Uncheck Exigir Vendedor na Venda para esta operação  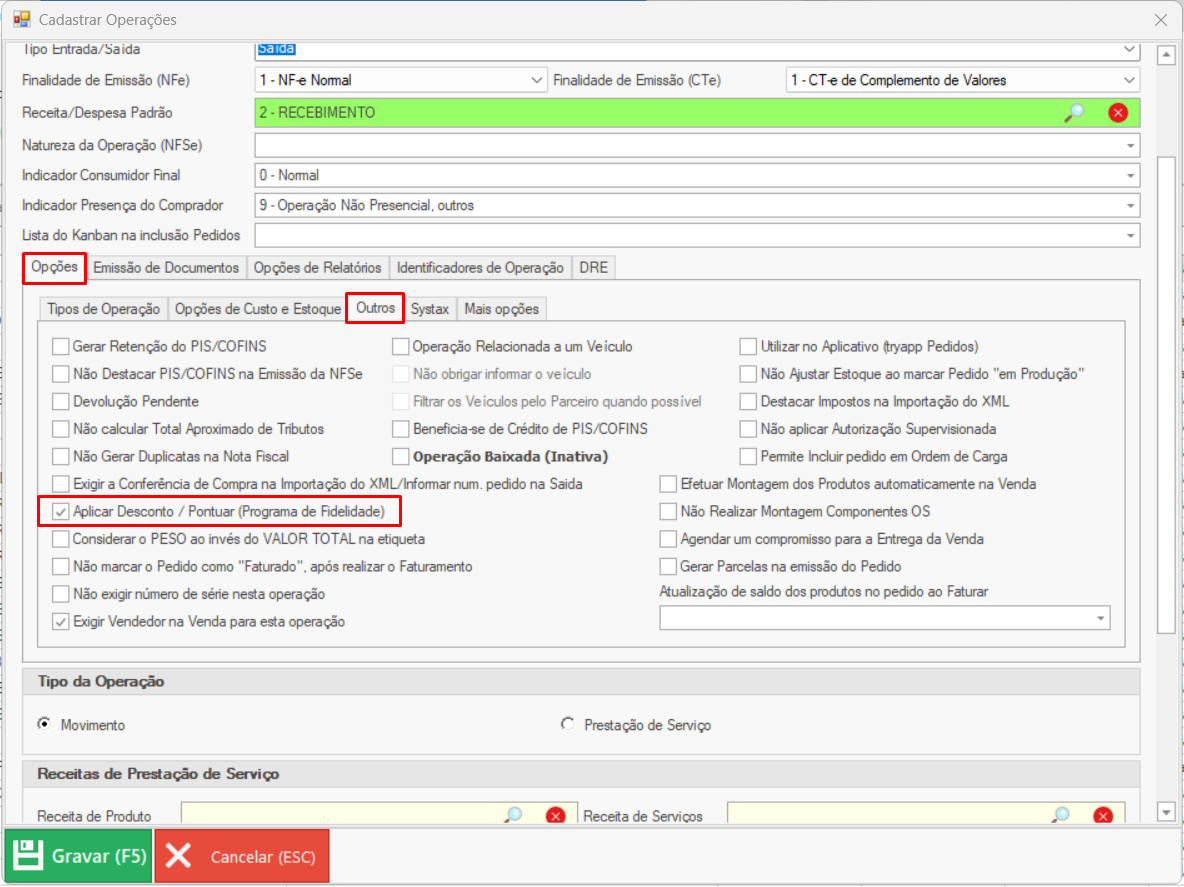coord(60,622)
